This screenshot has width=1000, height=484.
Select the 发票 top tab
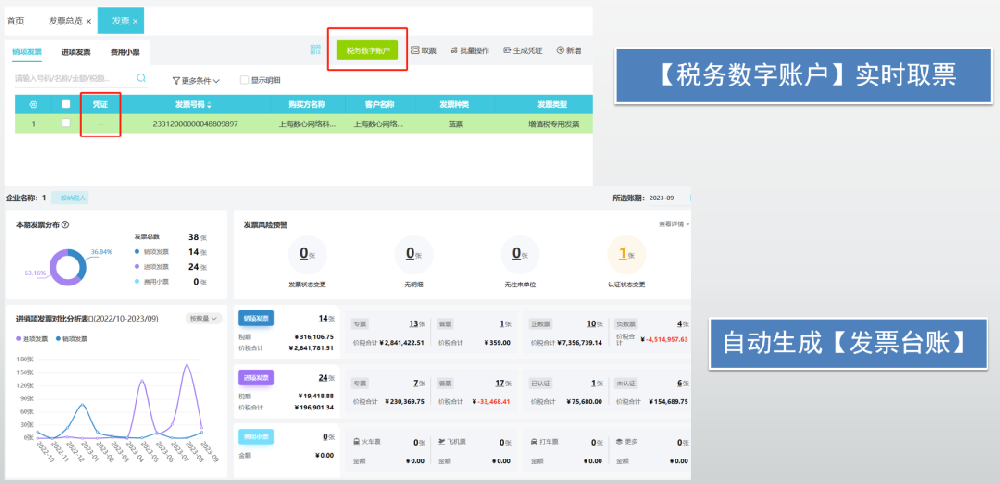121,21
